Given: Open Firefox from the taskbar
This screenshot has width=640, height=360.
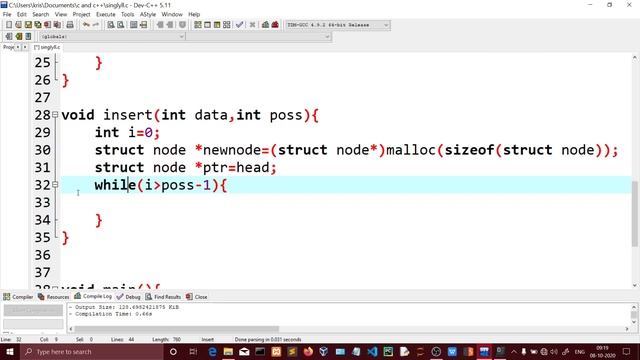Looking at the screenshot, I should [308, 351].
